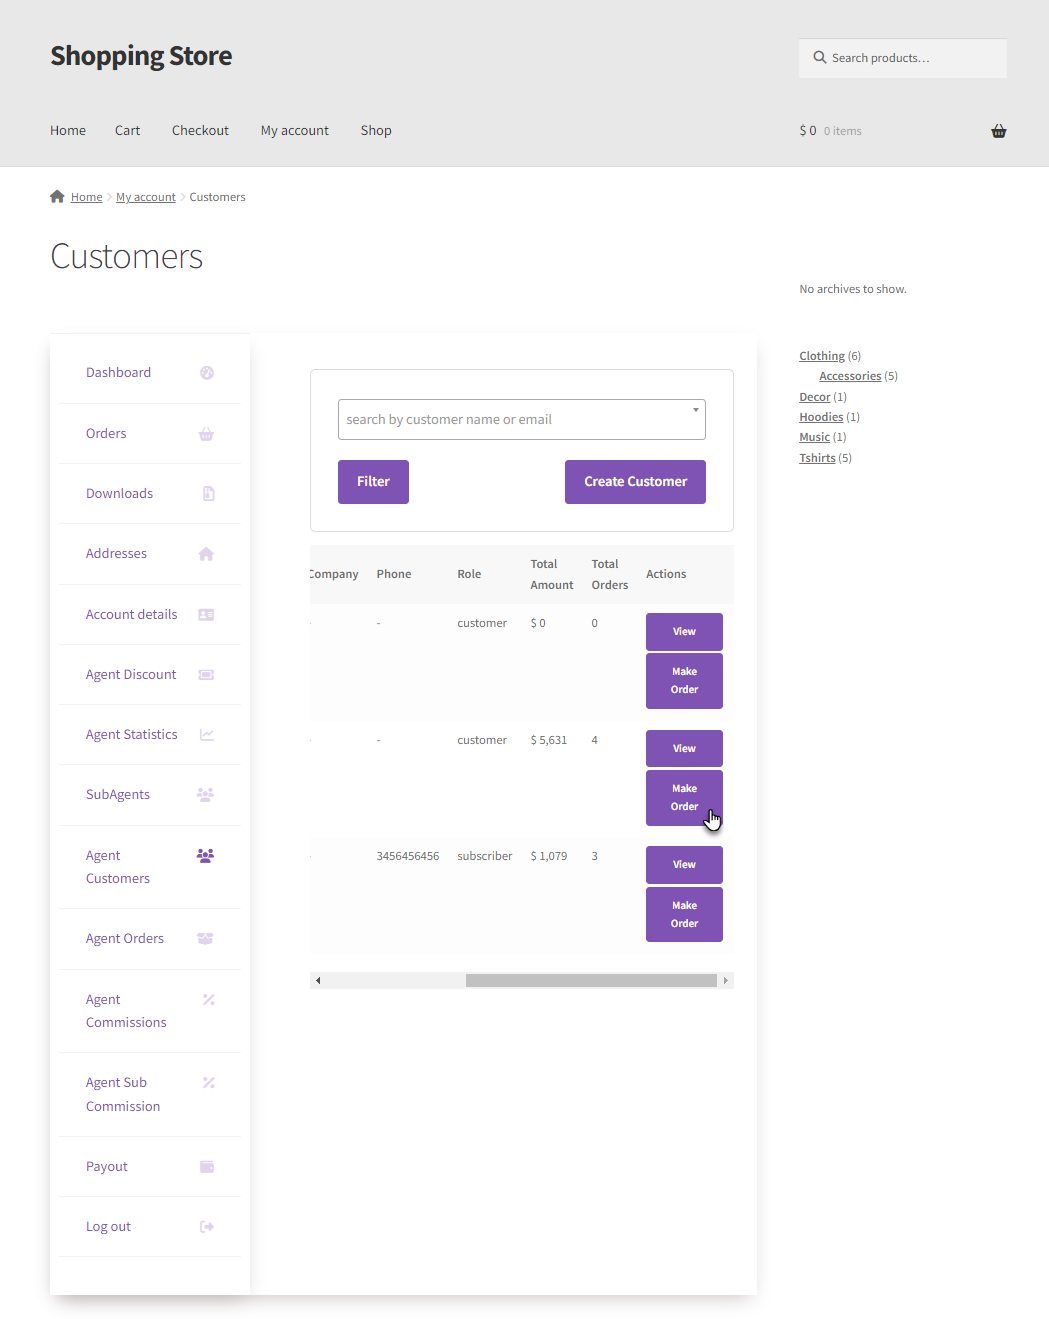Click the Agent Commissions percent icon
The width and height of the screenshot is (1049, 1319).
(x=208, y=1000)
